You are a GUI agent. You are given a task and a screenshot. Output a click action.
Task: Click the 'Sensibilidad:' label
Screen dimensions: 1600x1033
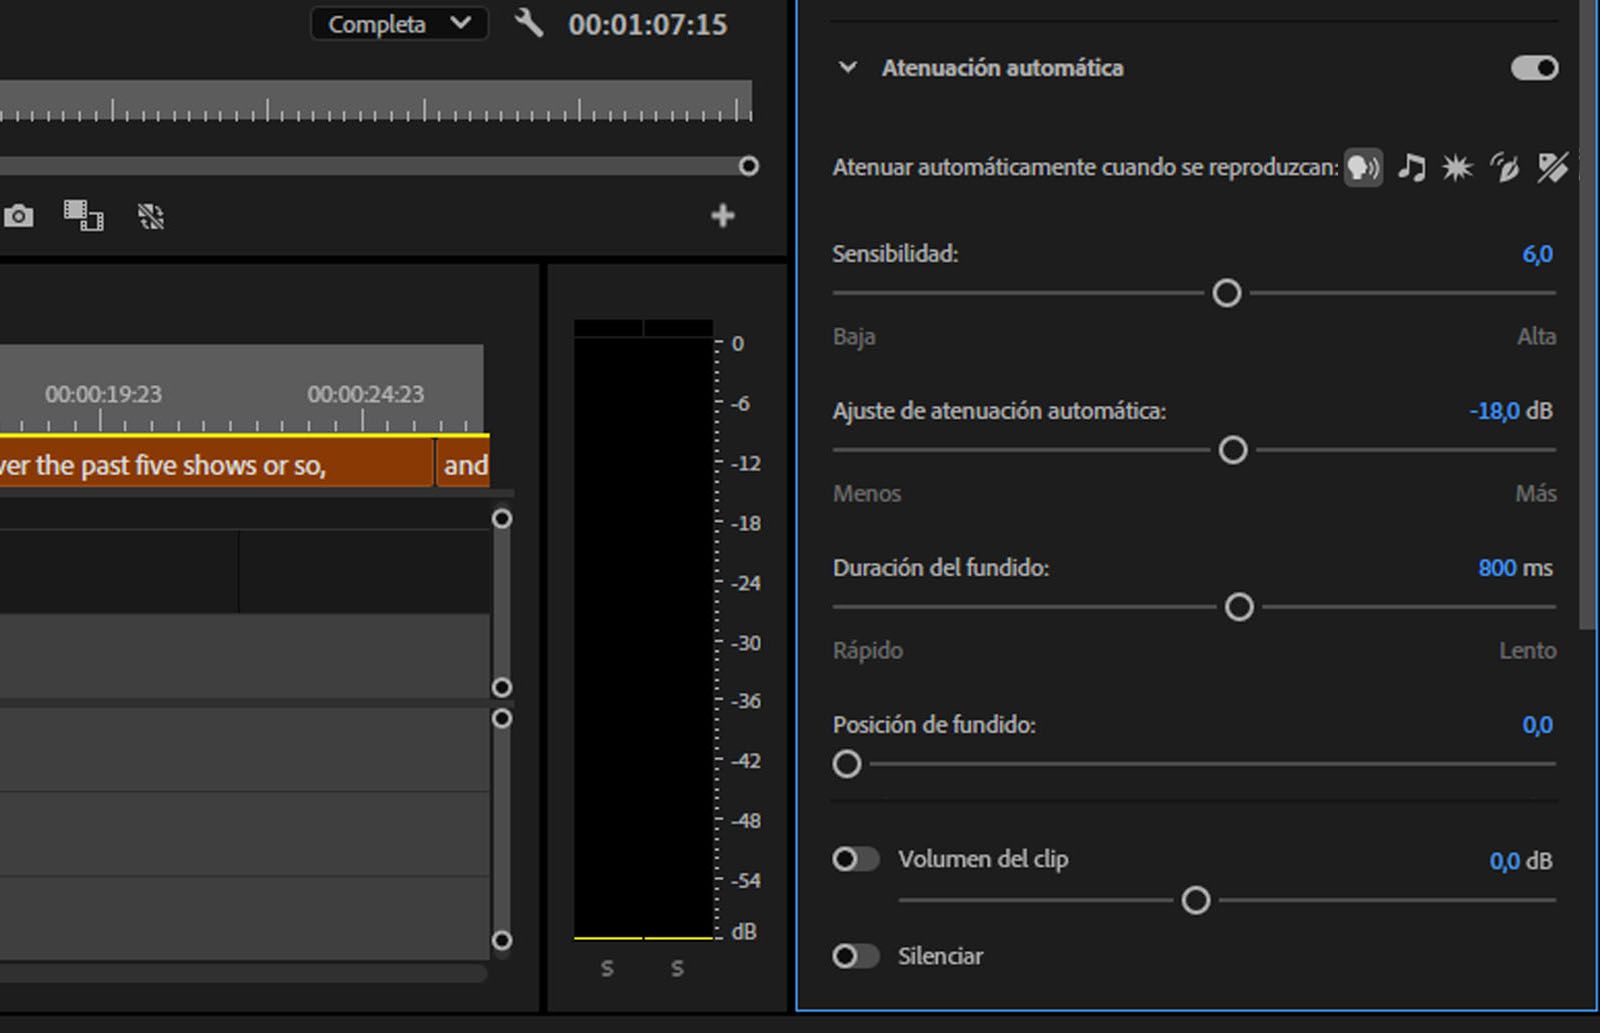coord(895,254)
